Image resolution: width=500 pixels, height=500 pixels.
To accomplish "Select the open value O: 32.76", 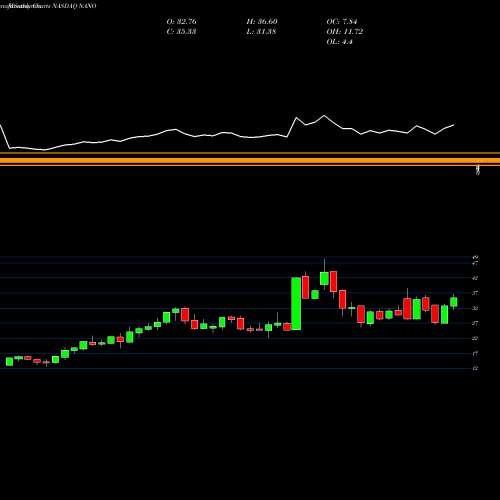I will 181,22.
